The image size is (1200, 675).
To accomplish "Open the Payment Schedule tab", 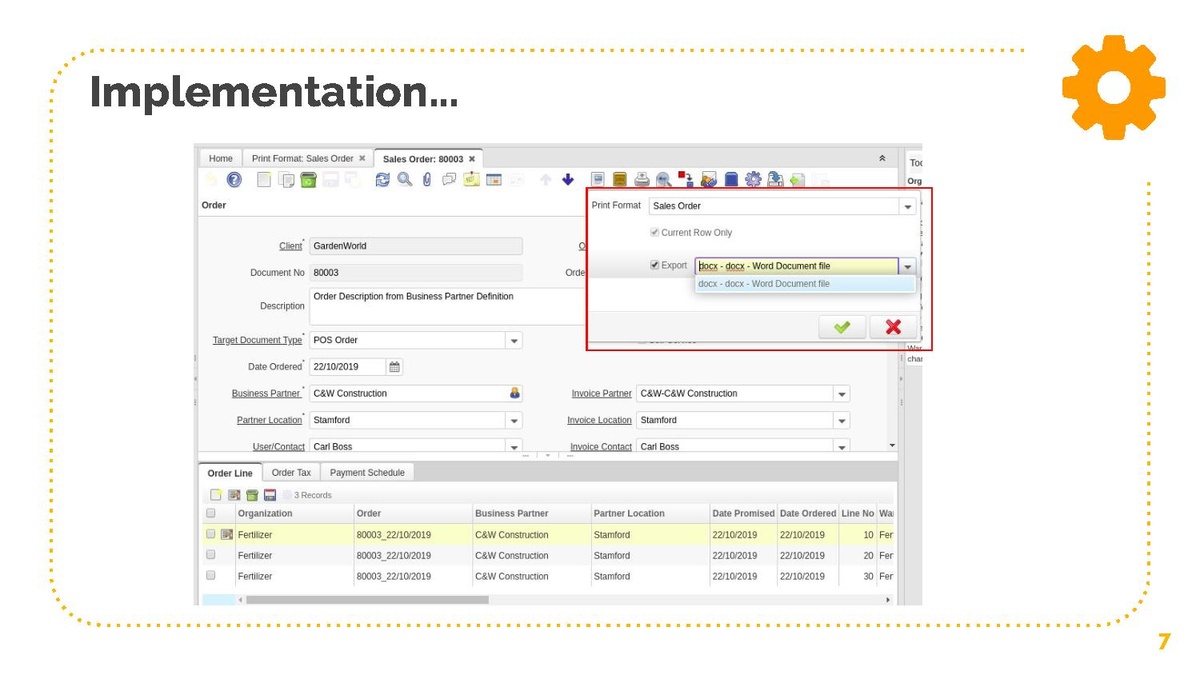I will [367, 473].
